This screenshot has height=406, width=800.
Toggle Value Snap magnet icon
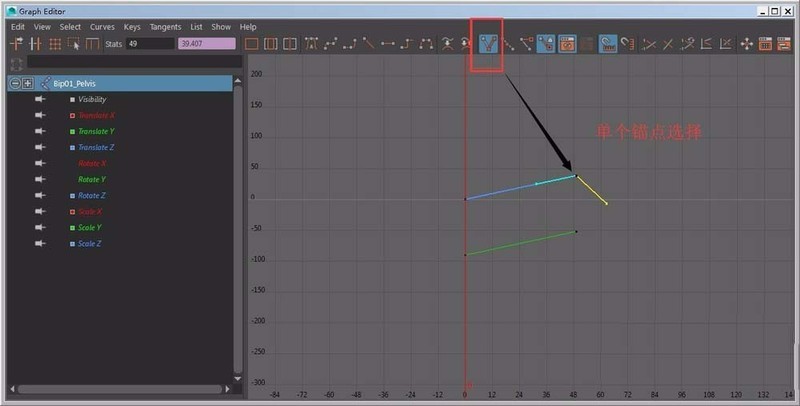coord(628,44)
